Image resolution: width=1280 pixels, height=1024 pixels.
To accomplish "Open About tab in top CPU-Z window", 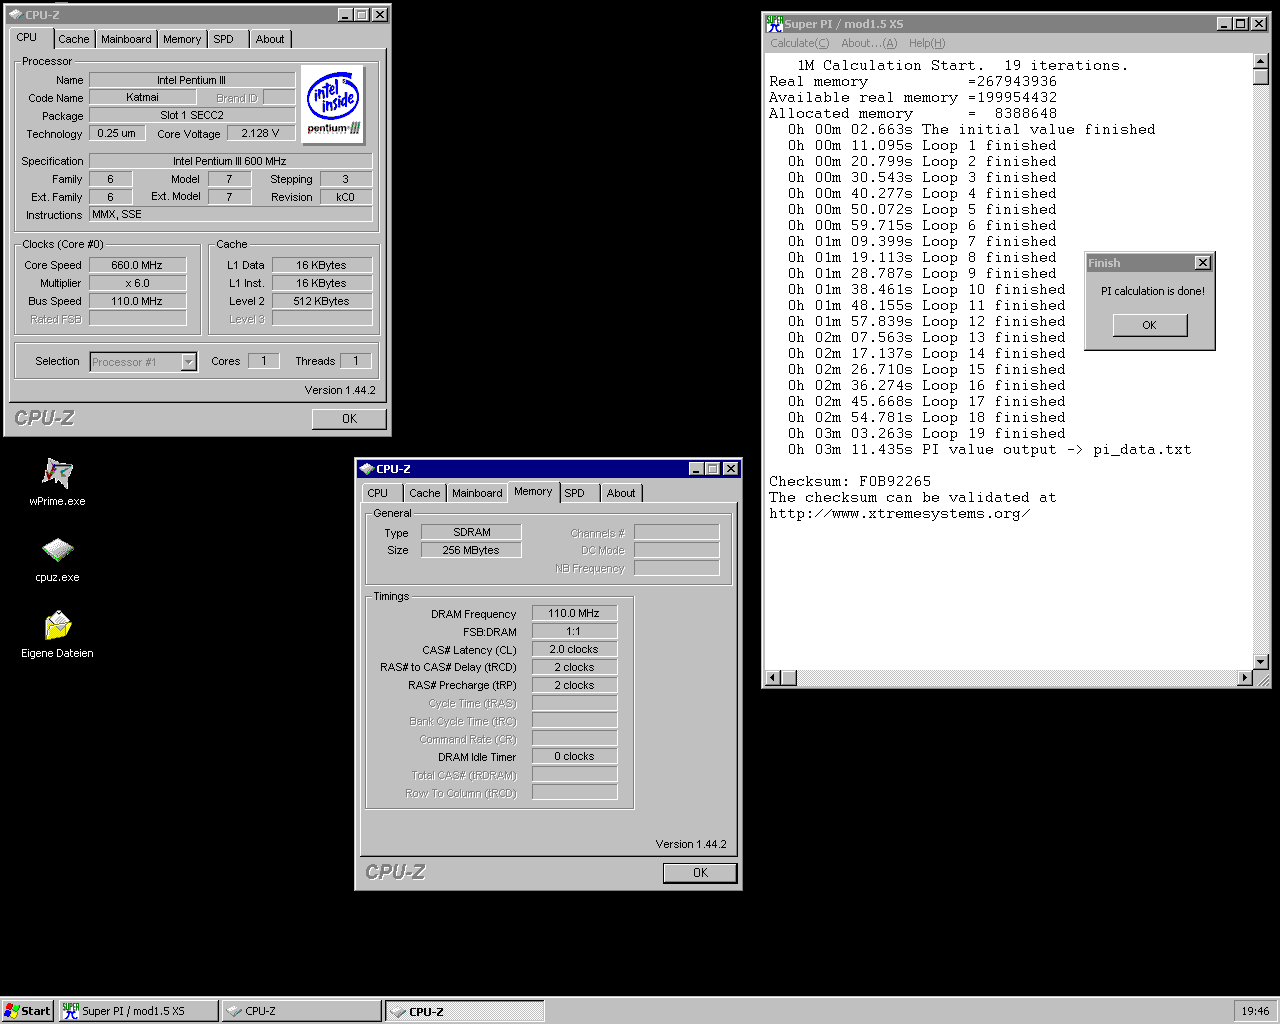I will (x=270, y=39).
